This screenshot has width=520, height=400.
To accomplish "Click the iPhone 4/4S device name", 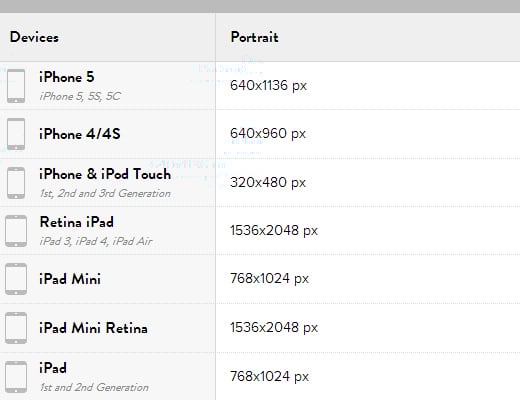I will [x=80, y=134].
